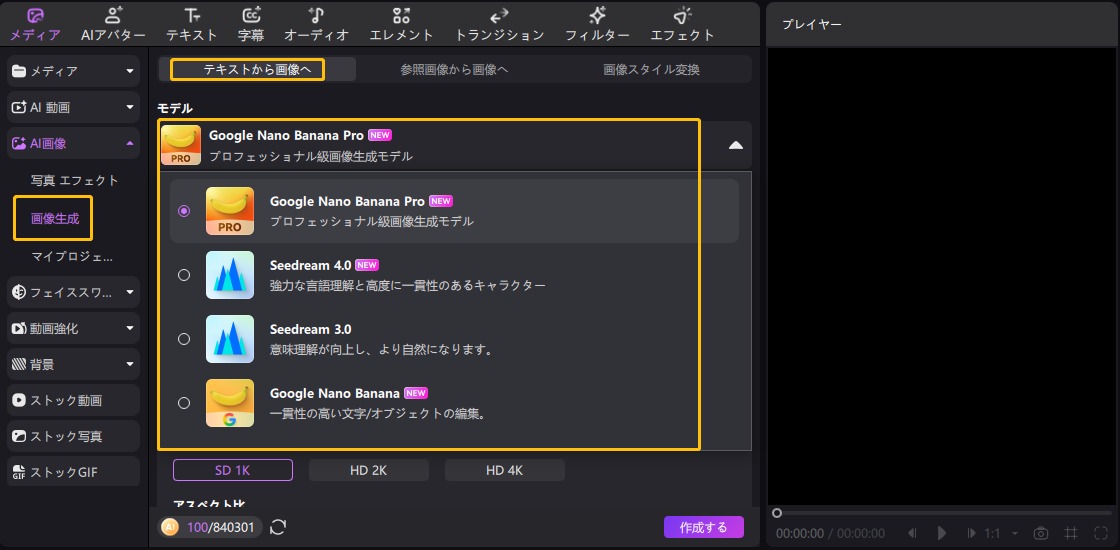Open the AIアバター tab
Viewport: 1120px width, 550px height.
(113, 24)
